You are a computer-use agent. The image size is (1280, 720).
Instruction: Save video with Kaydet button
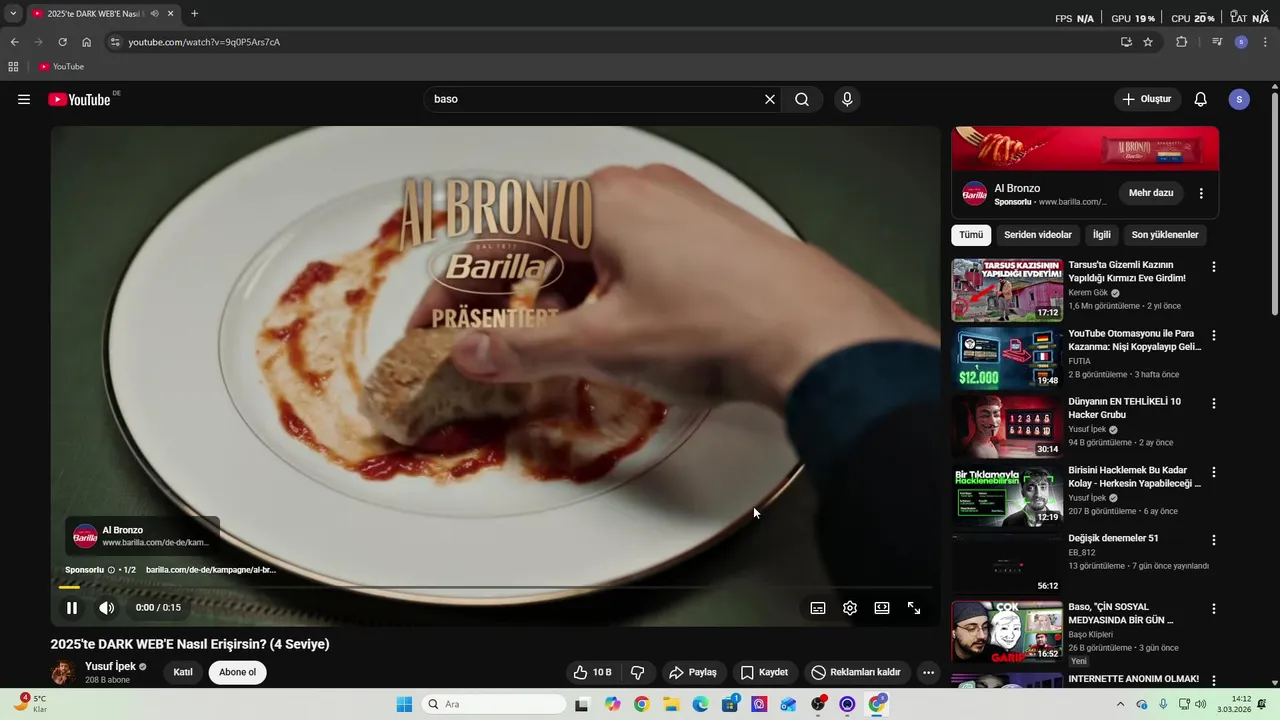click(765, 672)
